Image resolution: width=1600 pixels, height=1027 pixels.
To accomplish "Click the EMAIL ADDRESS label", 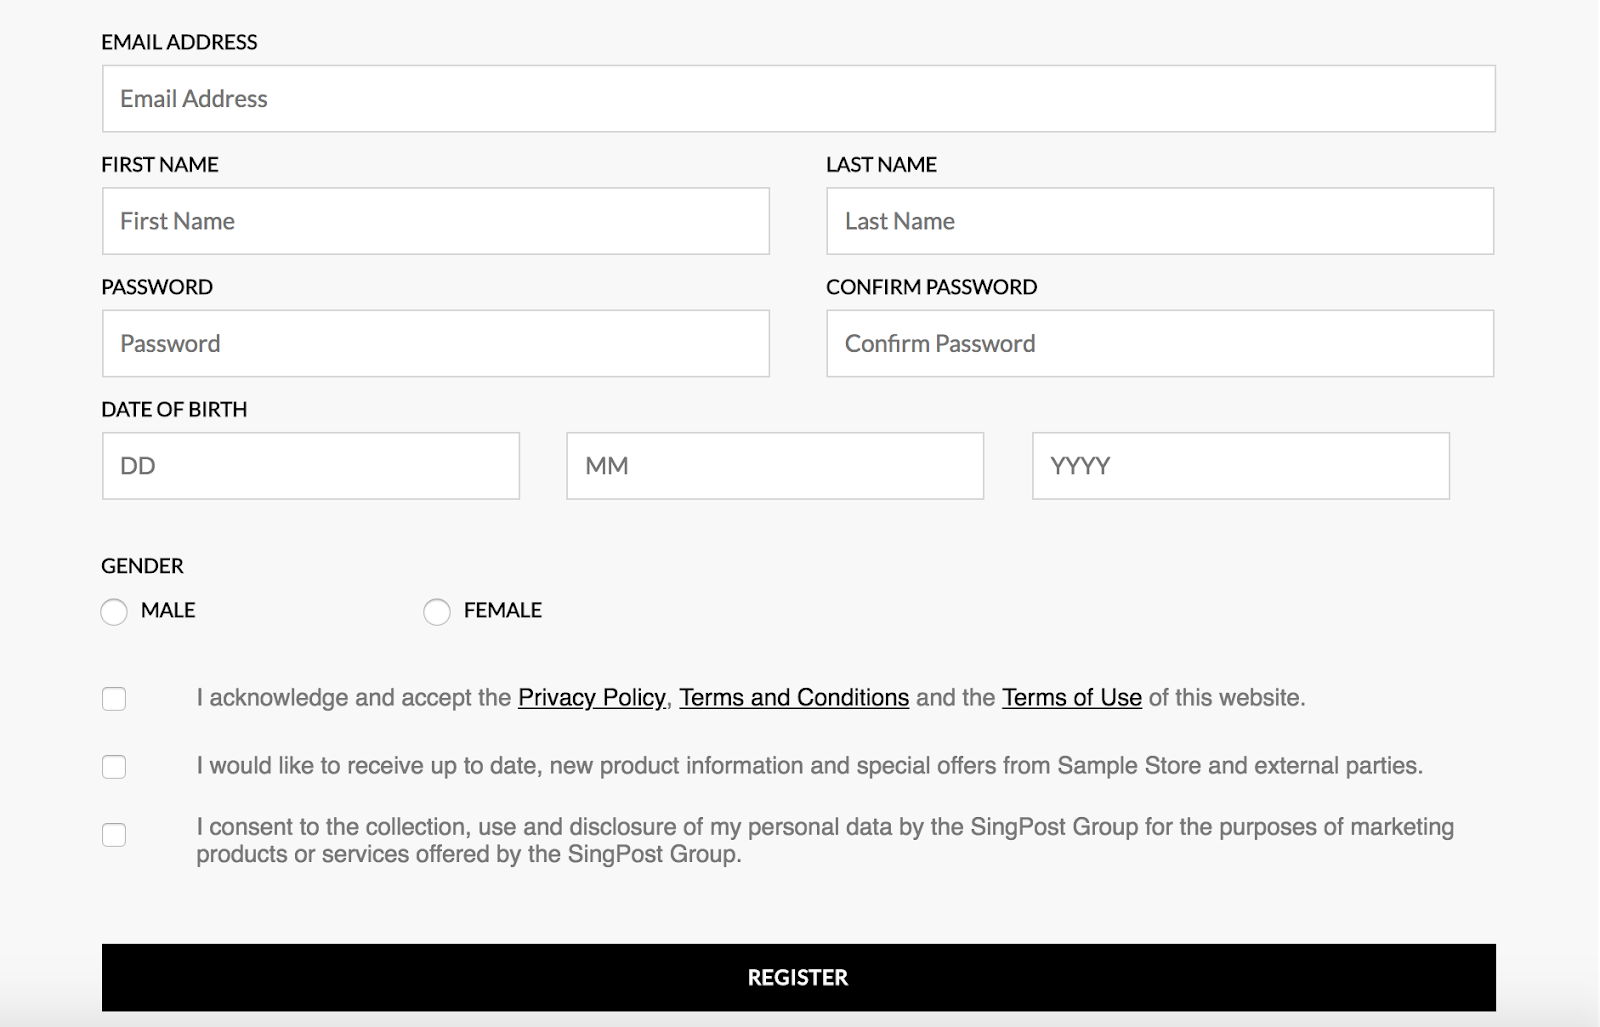I will [178, 42].
